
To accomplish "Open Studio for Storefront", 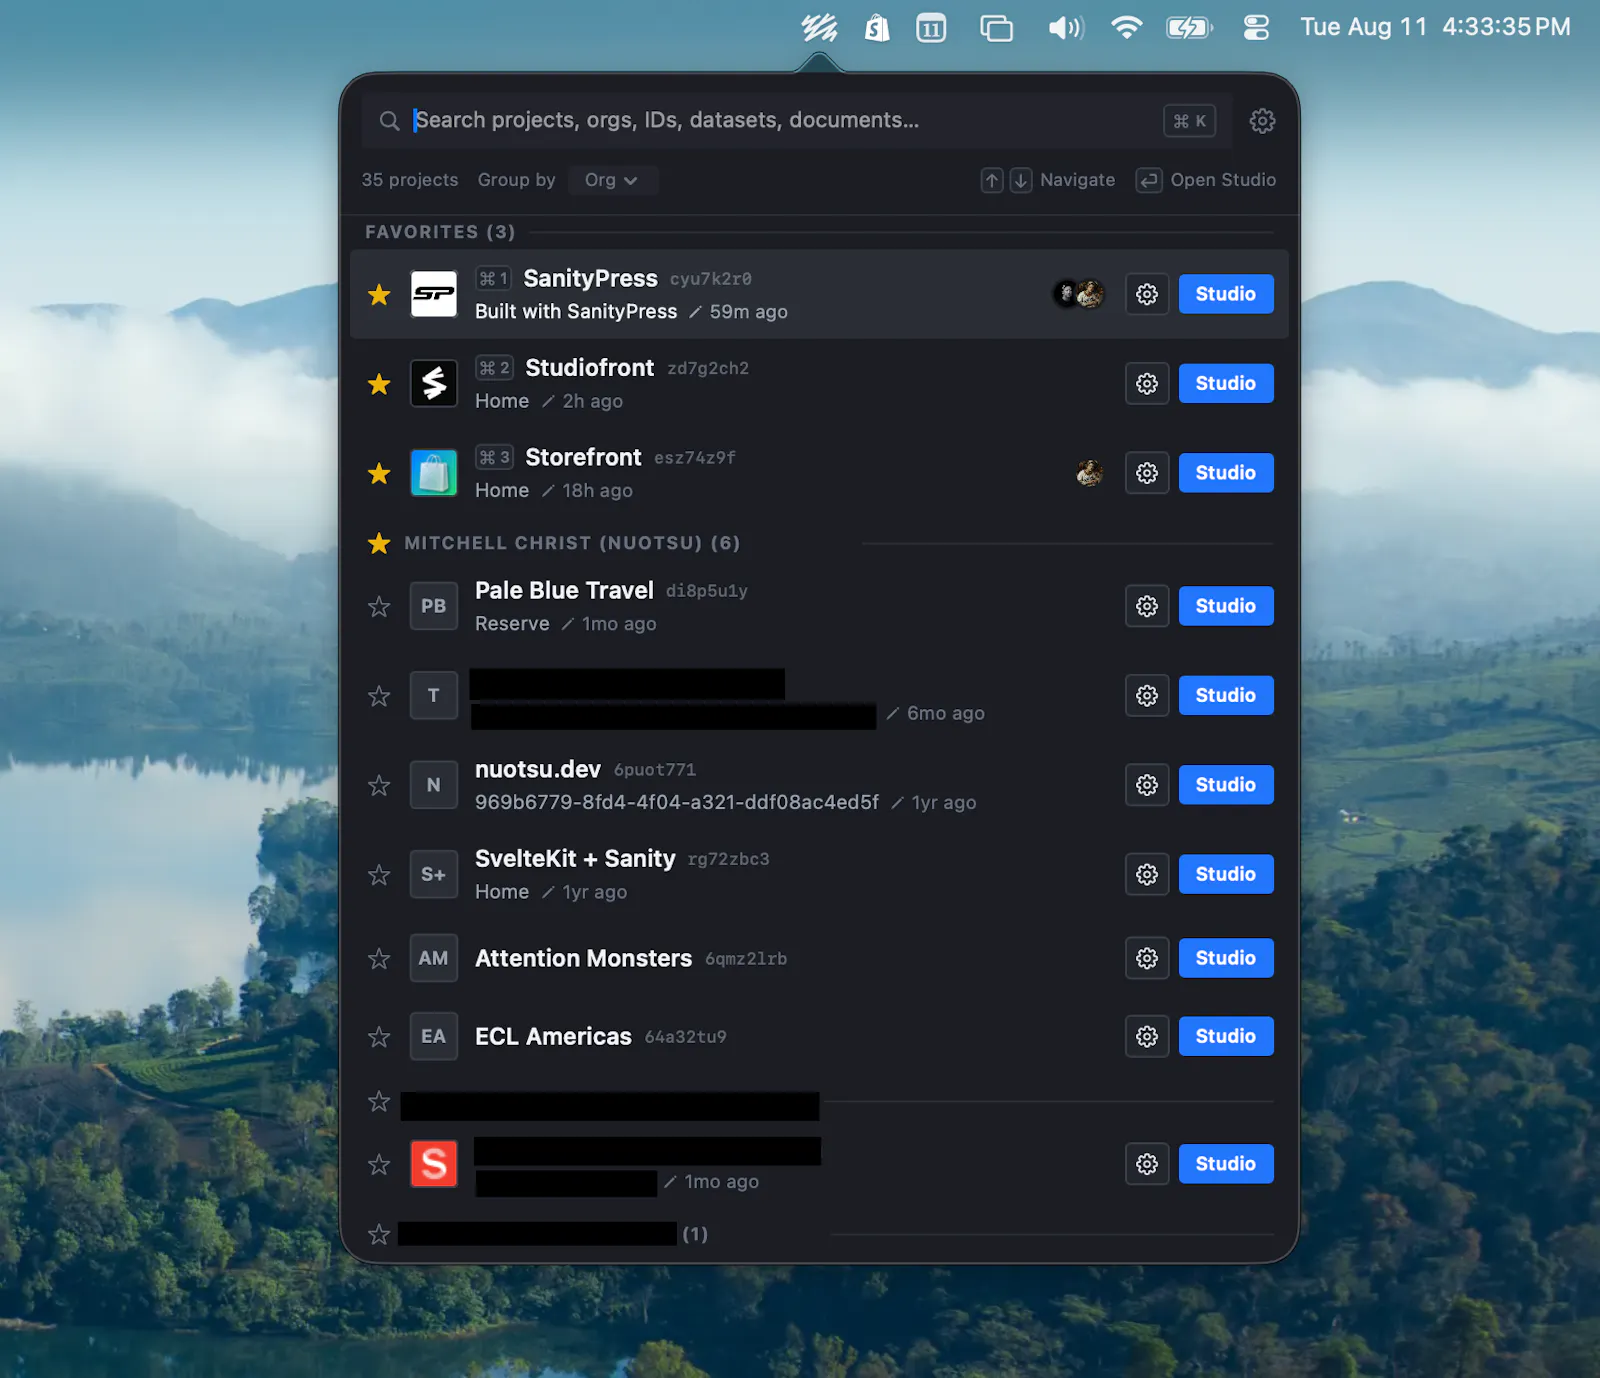I will click(1226, 473).
